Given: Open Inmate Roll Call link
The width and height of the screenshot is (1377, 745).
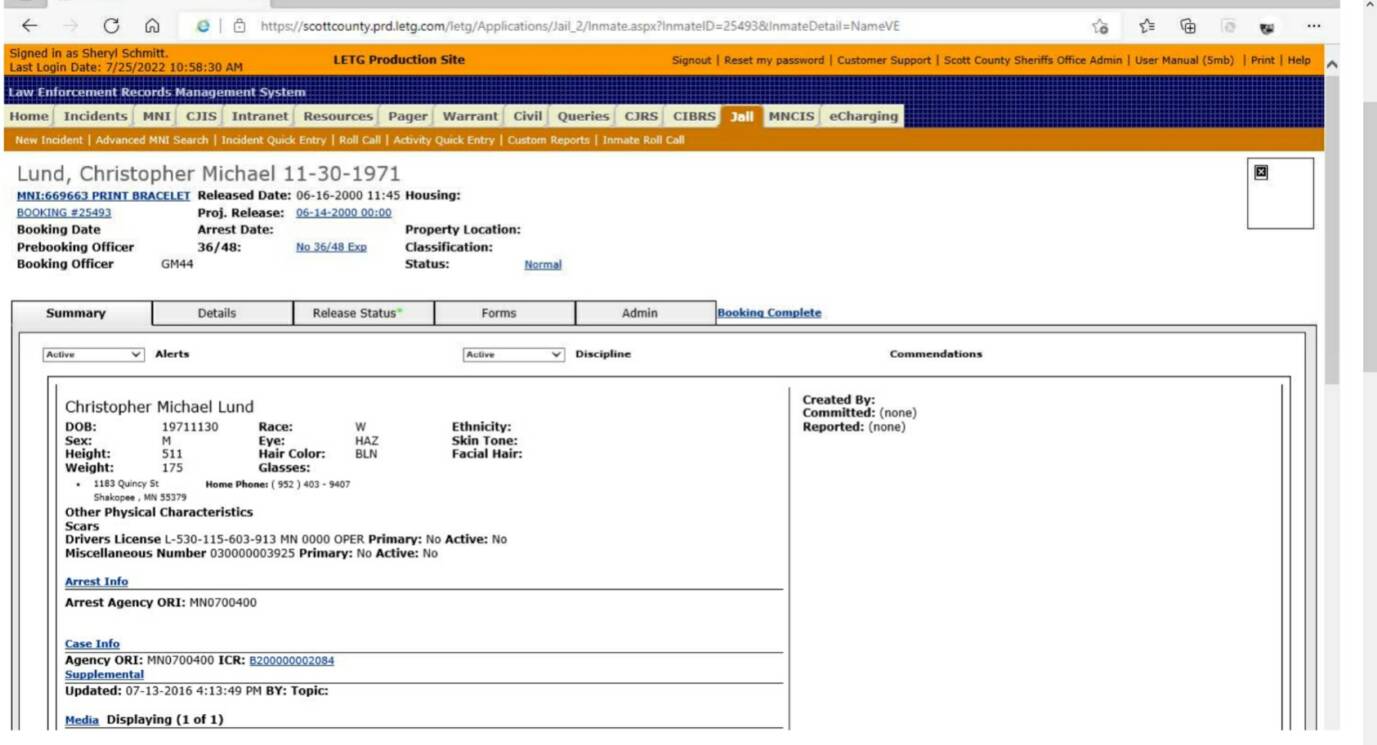Looking at the screenshot, I should click(x=643, y=140).
